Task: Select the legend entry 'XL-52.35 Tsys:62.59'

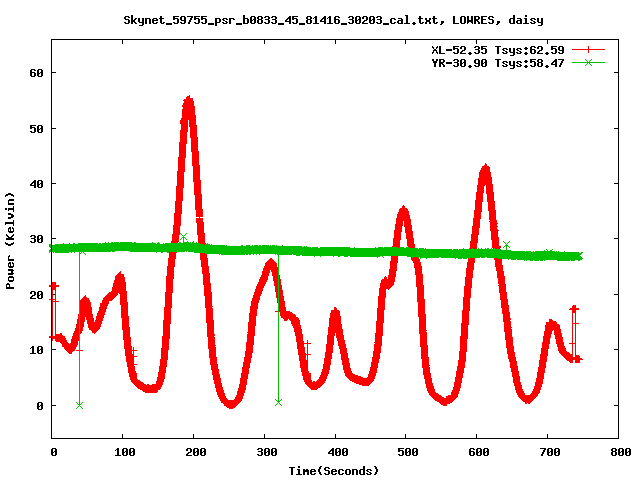Action: point(498,50)
